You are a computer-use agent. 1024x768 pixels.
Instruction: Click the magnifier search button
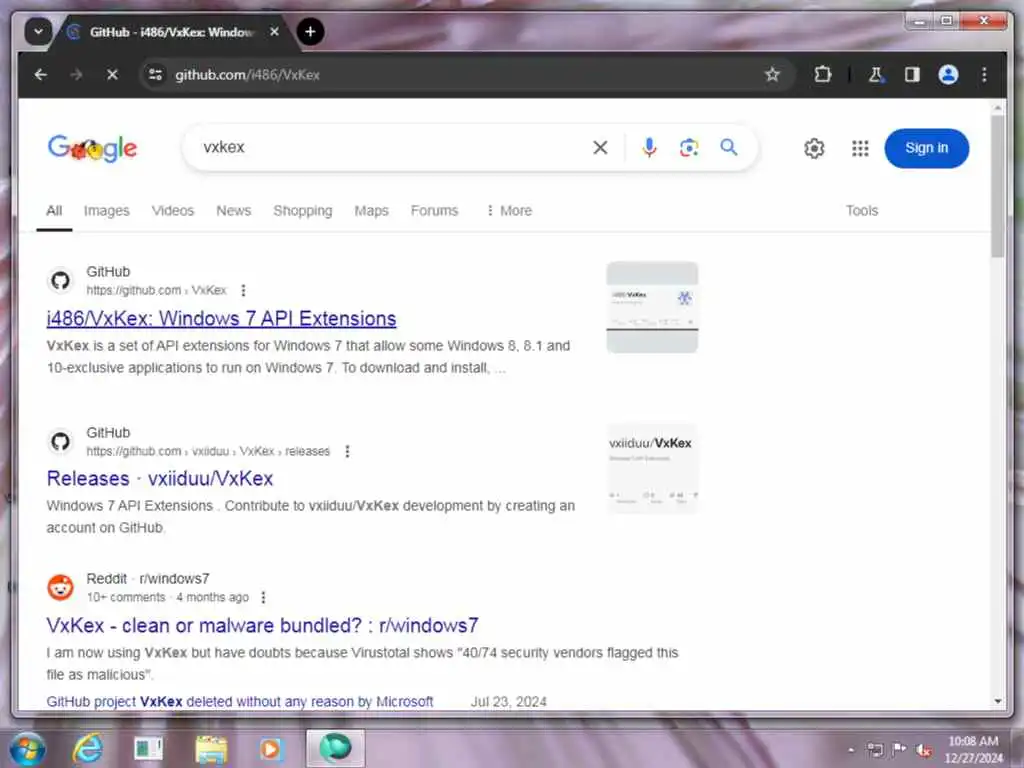[729, 148]
